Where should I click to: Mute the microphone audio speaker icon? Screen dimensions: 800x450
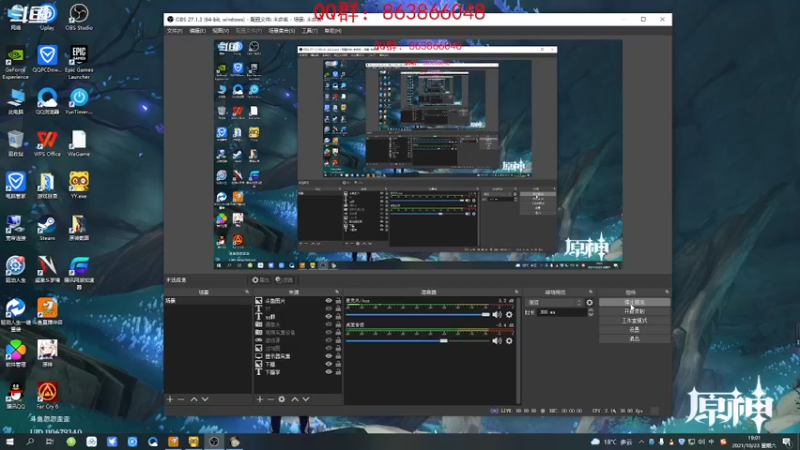pos(497,314)
